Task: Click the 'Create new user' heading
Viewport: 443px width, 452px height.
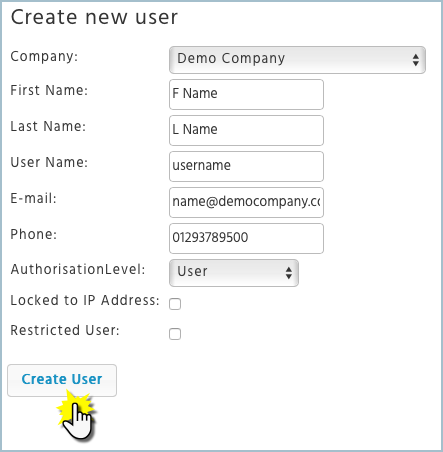Action: pyautogui.click(x=94, y=17)
